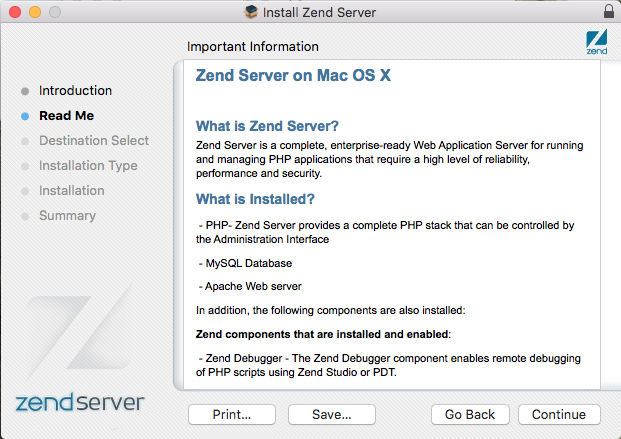Select the Installation step label

pos(72,190)
